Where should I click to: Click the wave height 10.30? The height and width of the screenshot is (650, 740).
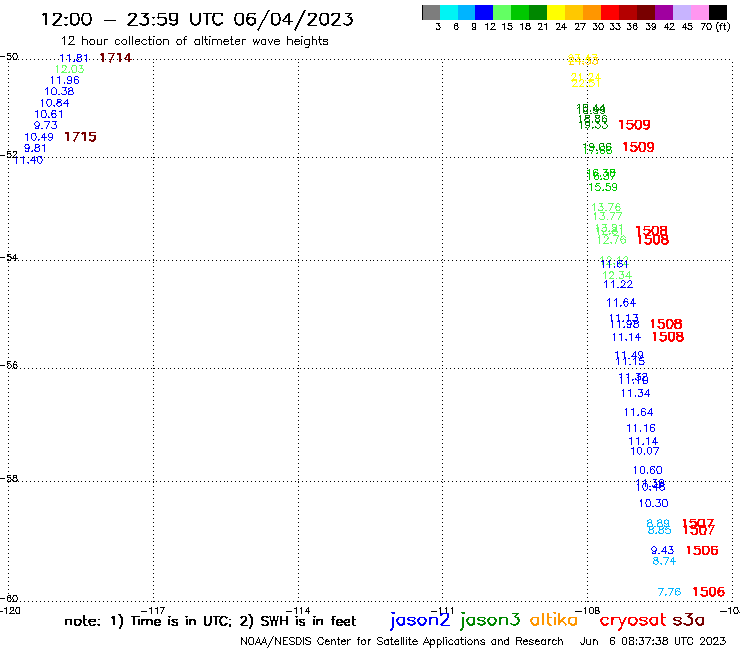[x=654, y=503]
